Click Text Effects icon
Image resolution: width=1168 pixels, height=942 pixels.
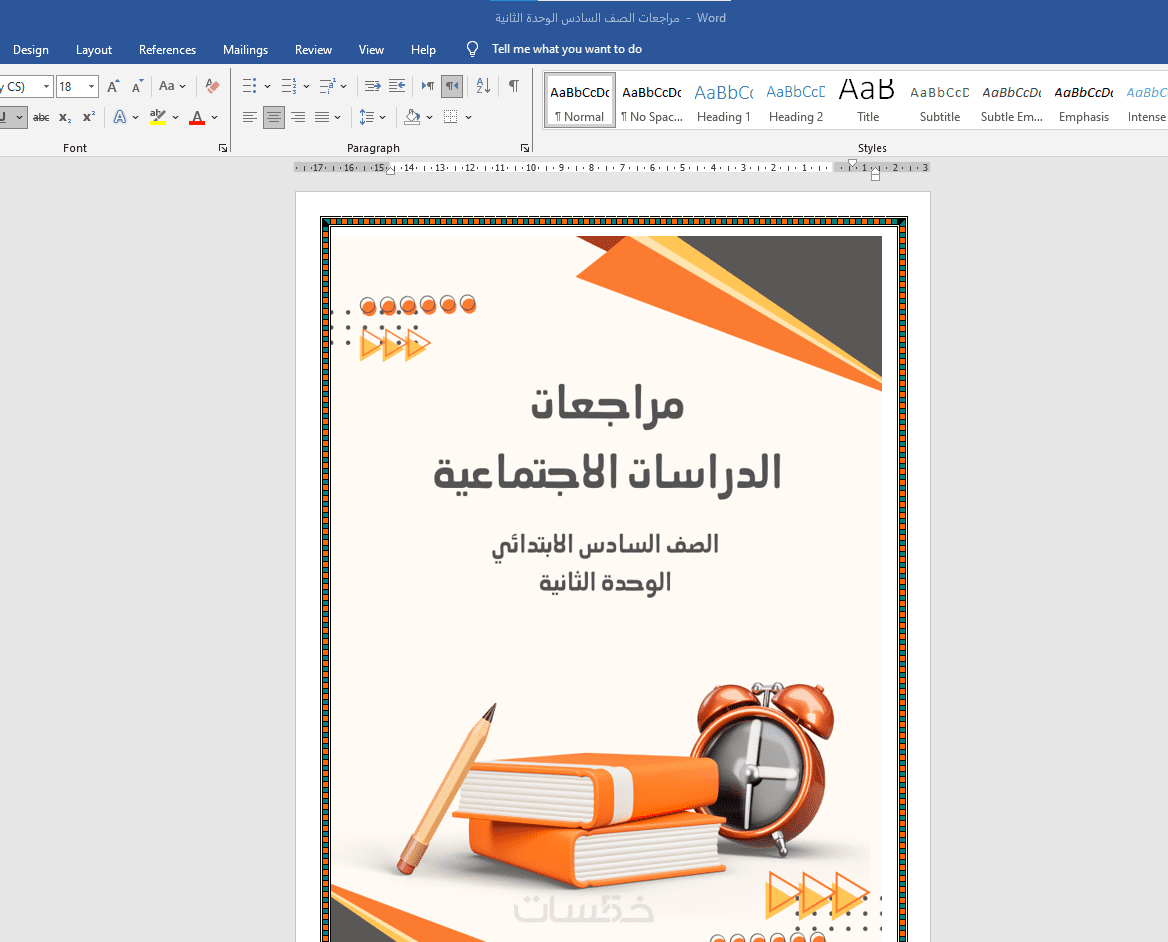119,117
